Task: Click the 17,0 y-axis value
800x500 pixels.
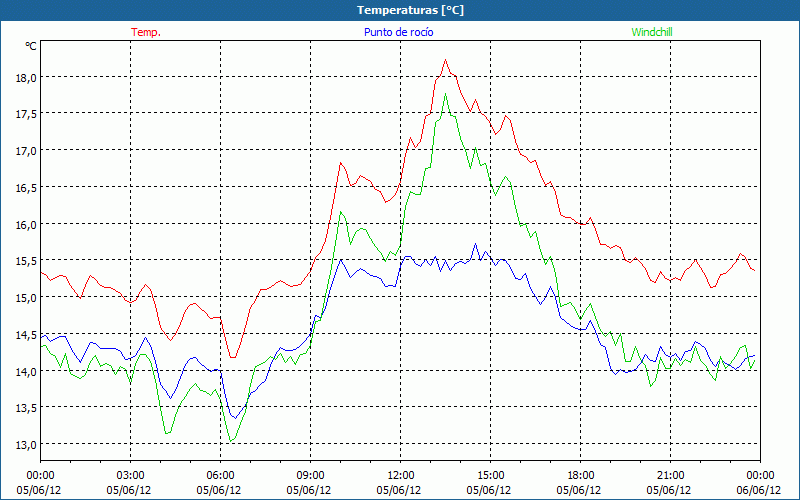Action: click(26, 151)
